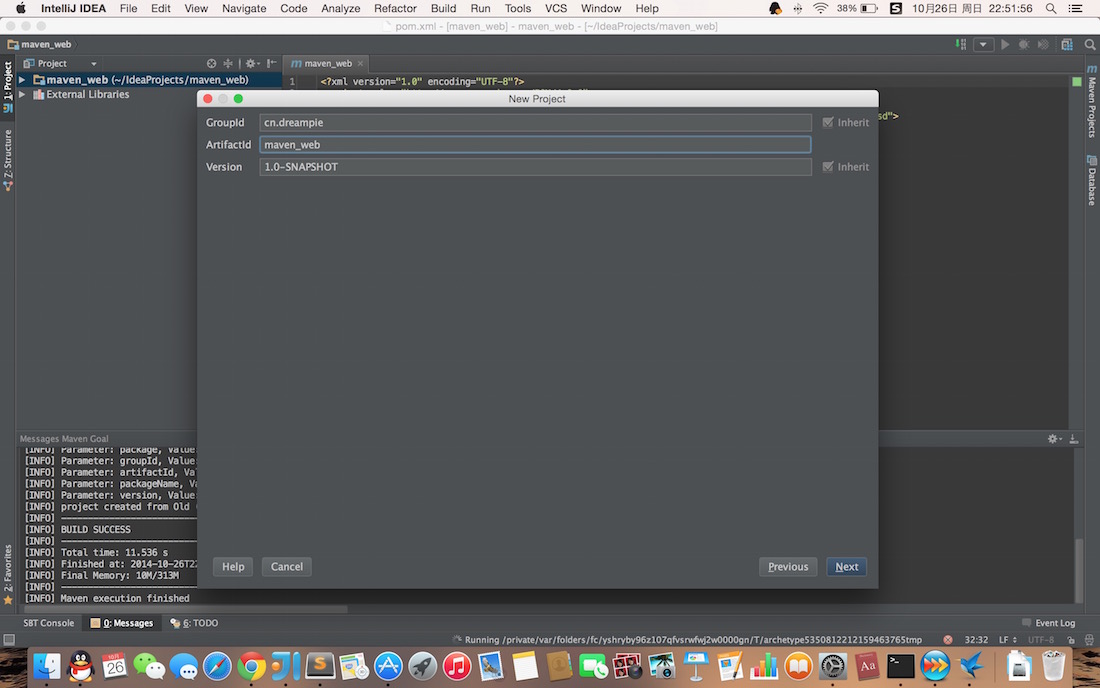Toggle the Version Inherit checkbox

828,167
